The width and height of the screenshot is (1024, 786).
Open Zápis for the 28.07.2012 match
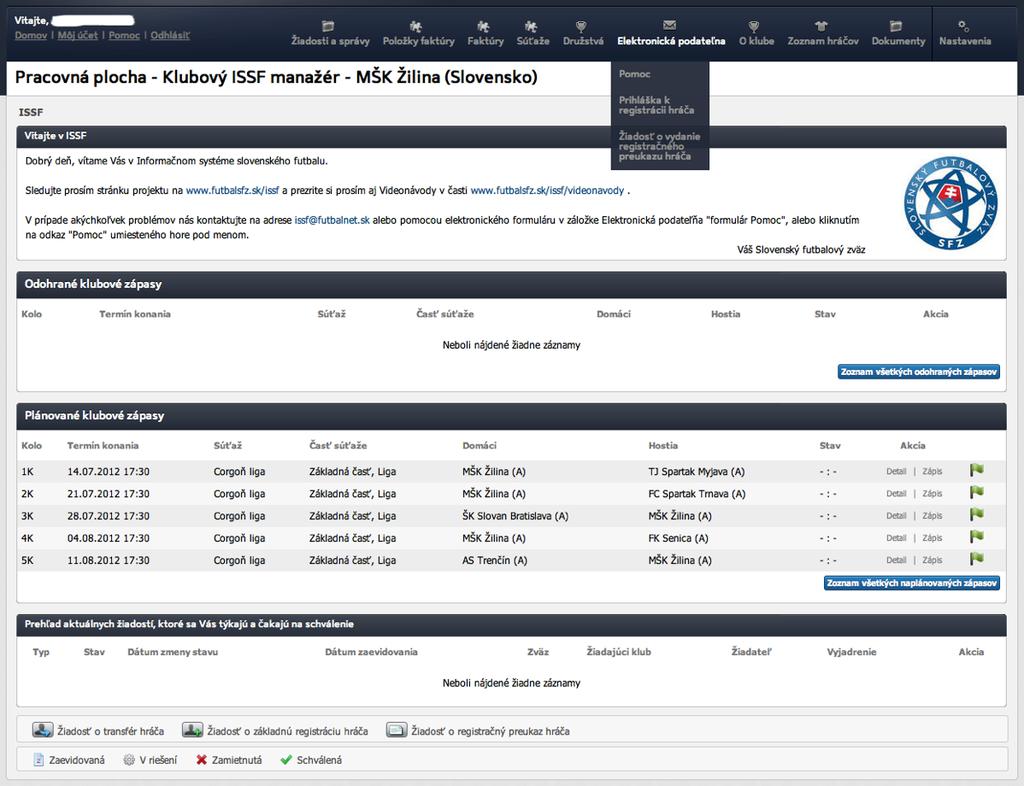coord(932,516)
